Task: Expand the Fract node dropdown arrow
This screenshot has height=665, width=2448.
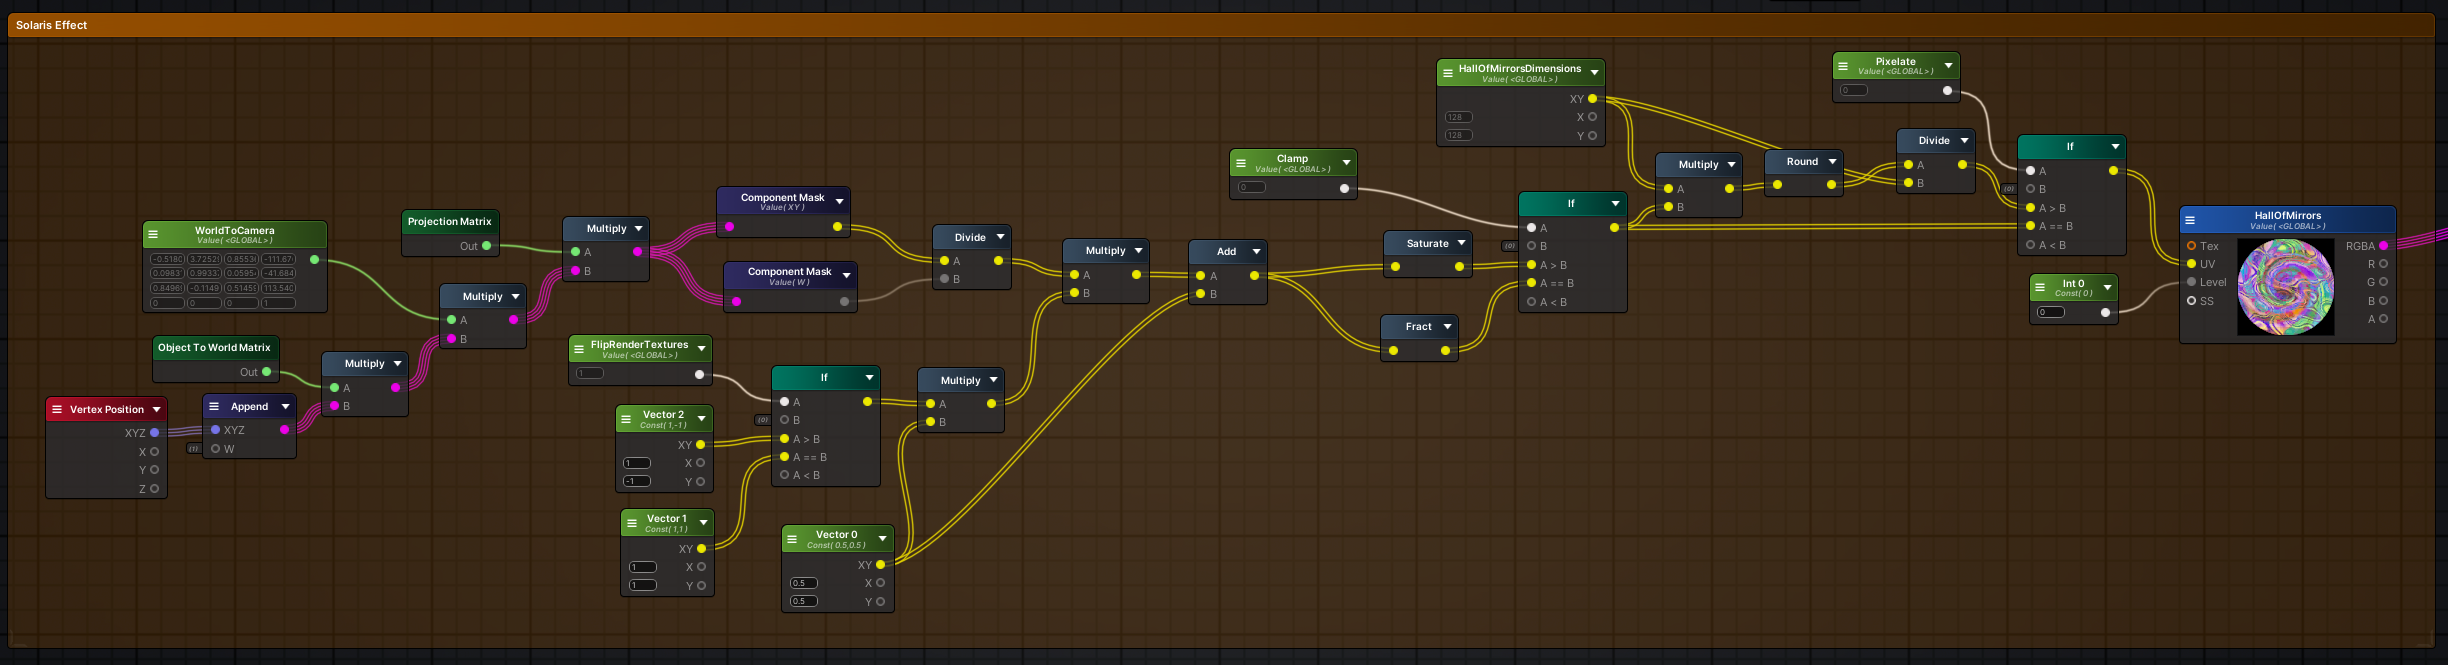Action: coord(1447,326)
